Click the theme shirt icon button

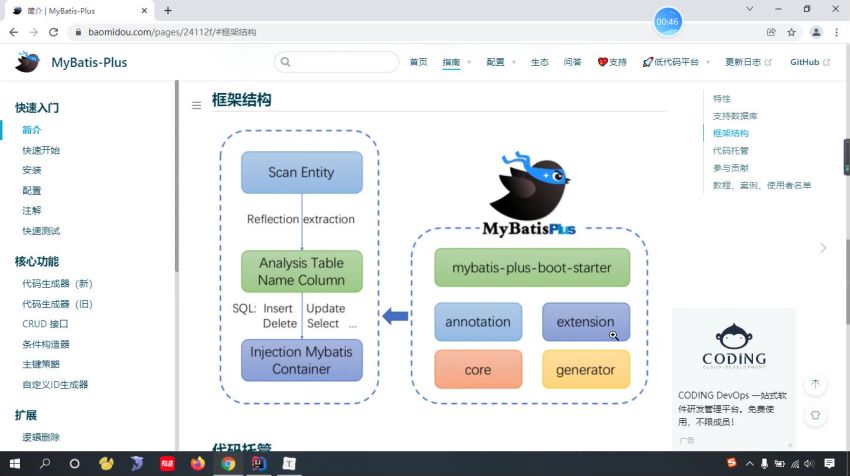(x=815, y=415)
